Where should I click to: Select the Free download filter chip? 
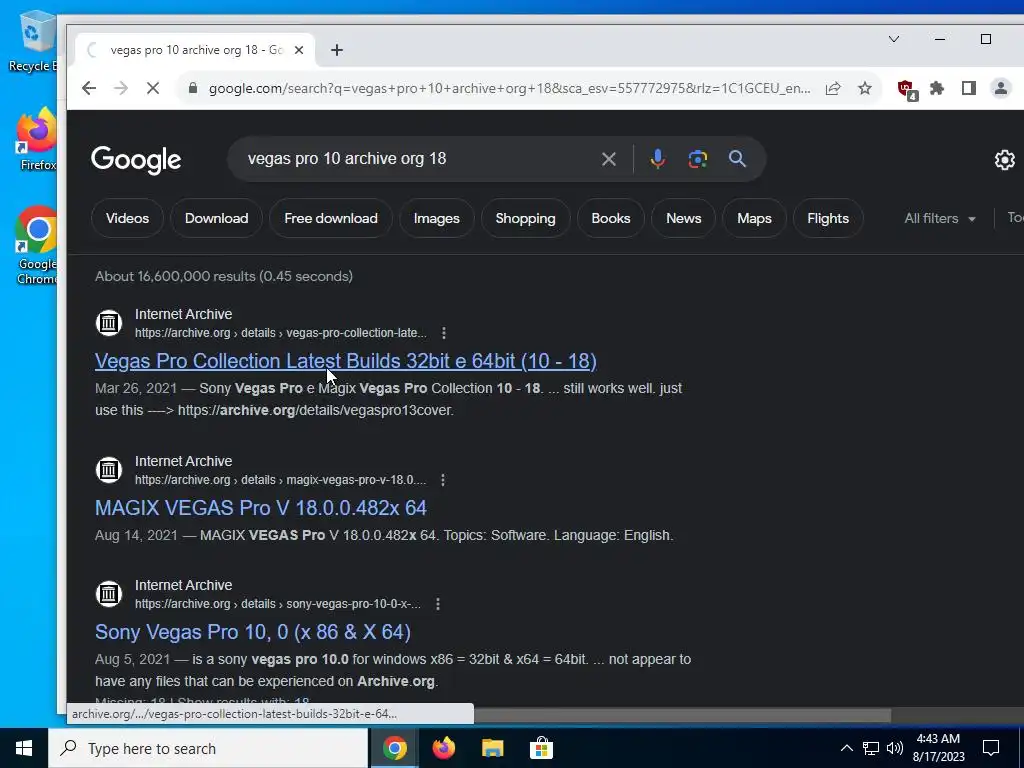(x=330, y=219)
